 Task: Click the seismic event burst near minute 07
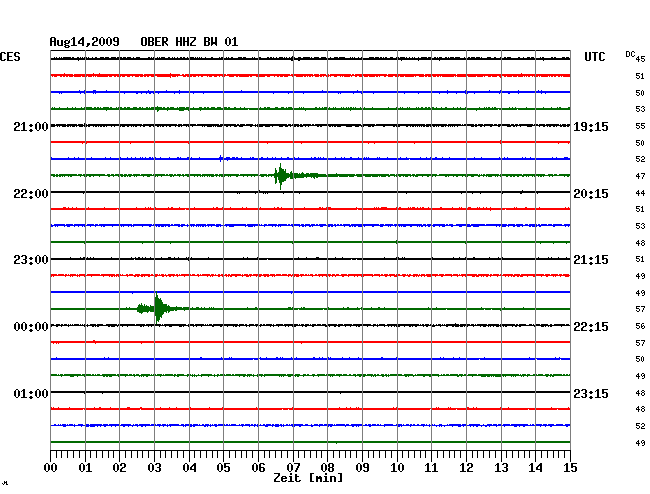coord(281,176)
